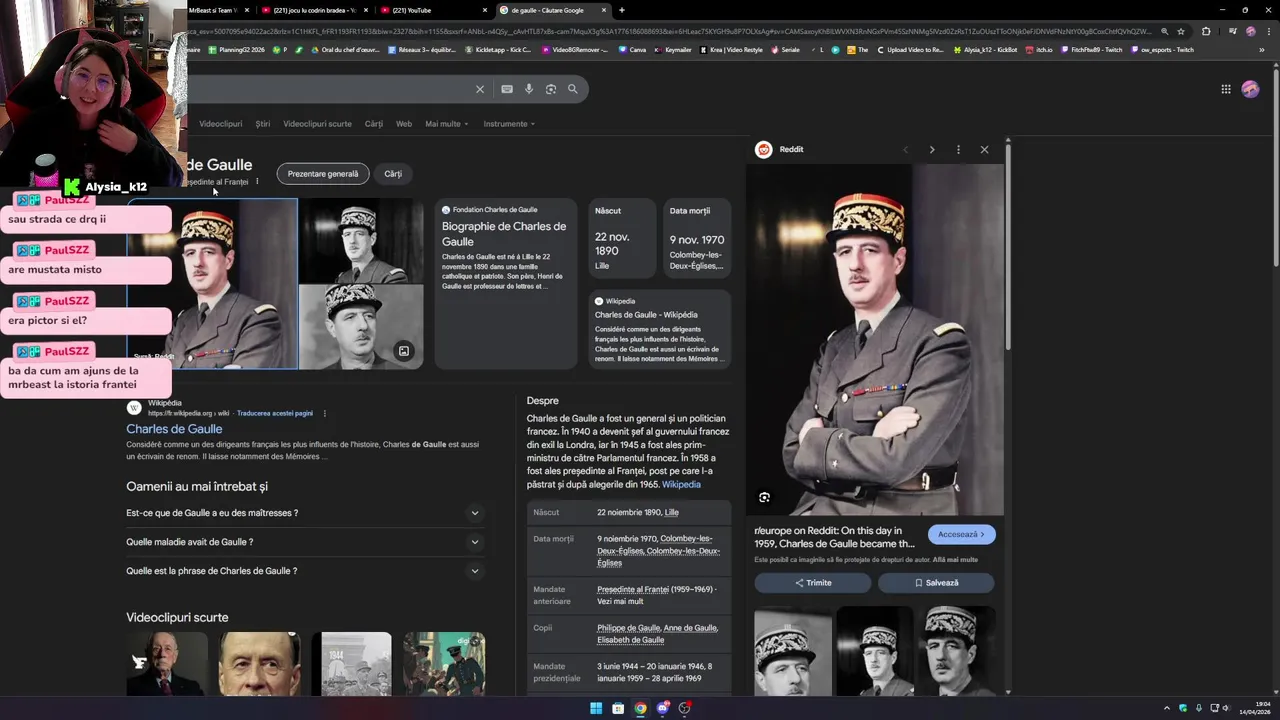Click 'Președinte al Franței' link in Mandate anterioare
Screen dimensions: 1280x720
pyautogui.click(x=633, y=590)
